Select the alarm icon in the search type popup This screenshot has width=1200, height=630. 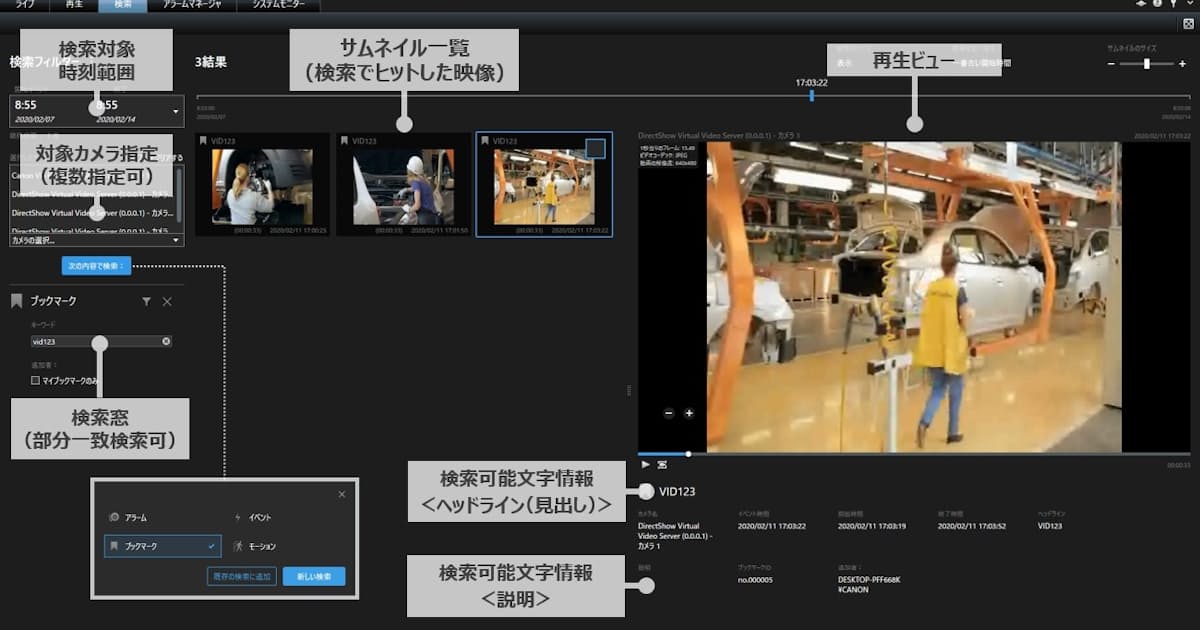tap(114, 517)
